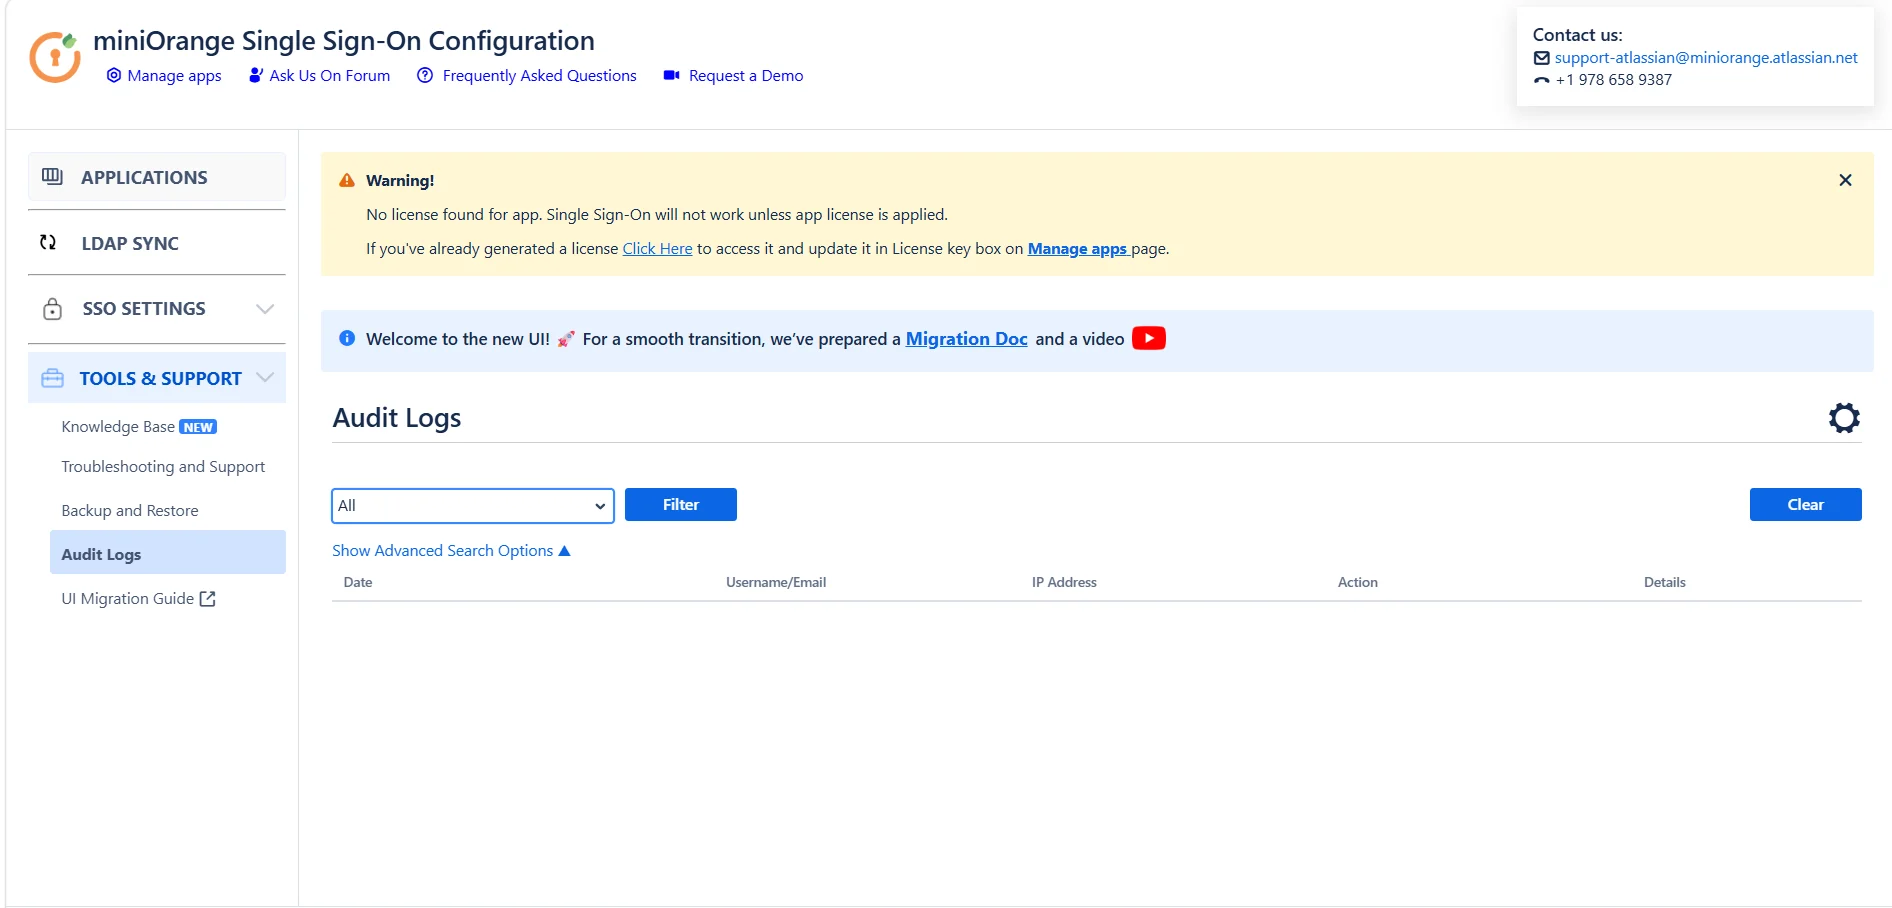
Task: Click the Contact us heading
Action: tap(1578, 35)
